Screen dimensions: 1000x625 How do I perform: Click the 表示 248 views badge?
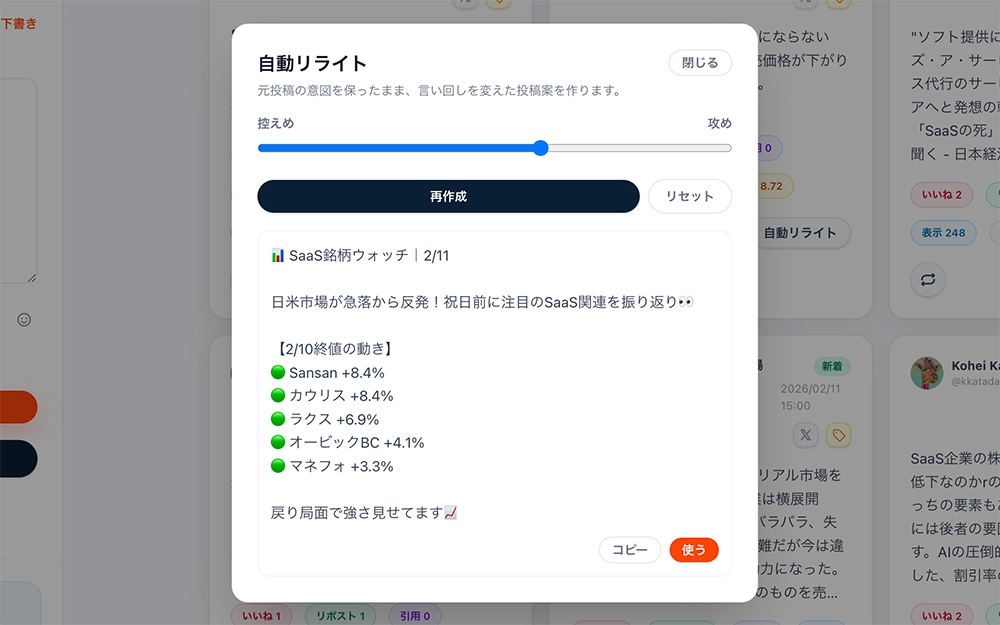pos(943,233)
